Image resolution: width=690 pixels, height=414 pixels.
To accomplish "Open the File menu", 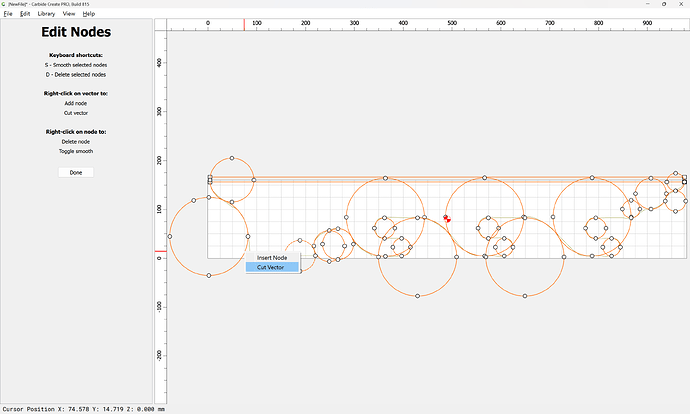I will [7, 14].
